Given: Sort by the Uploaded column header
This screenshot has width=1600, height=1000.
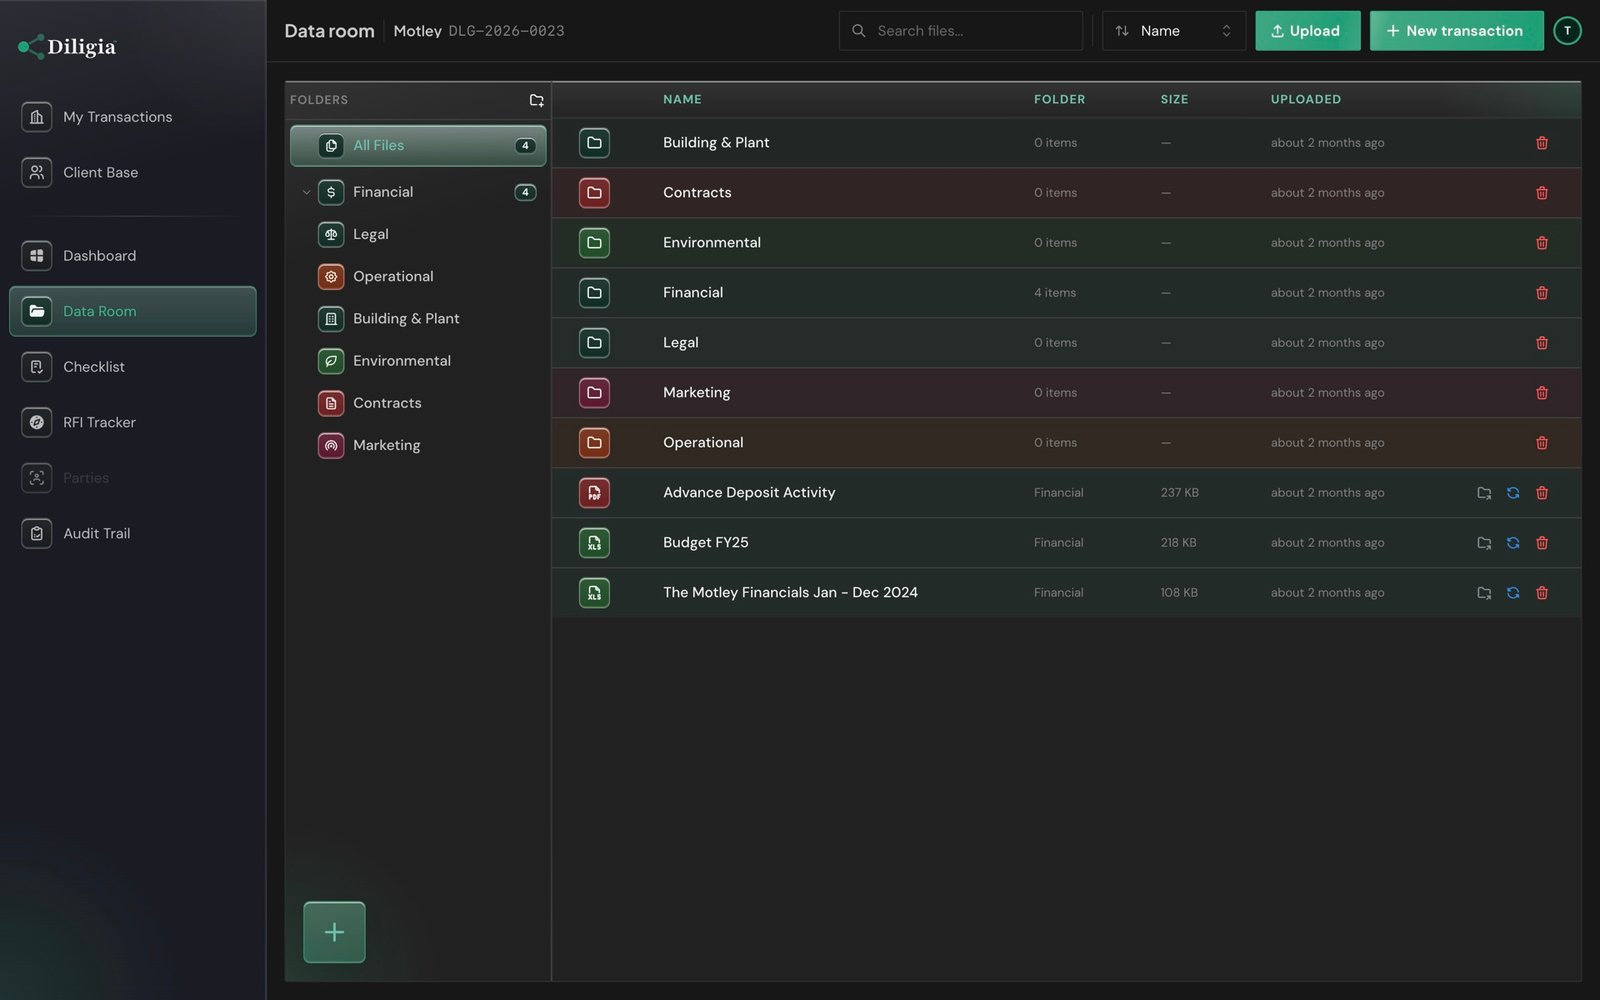Looking at the screenshot, I should tap(1305, 99).
